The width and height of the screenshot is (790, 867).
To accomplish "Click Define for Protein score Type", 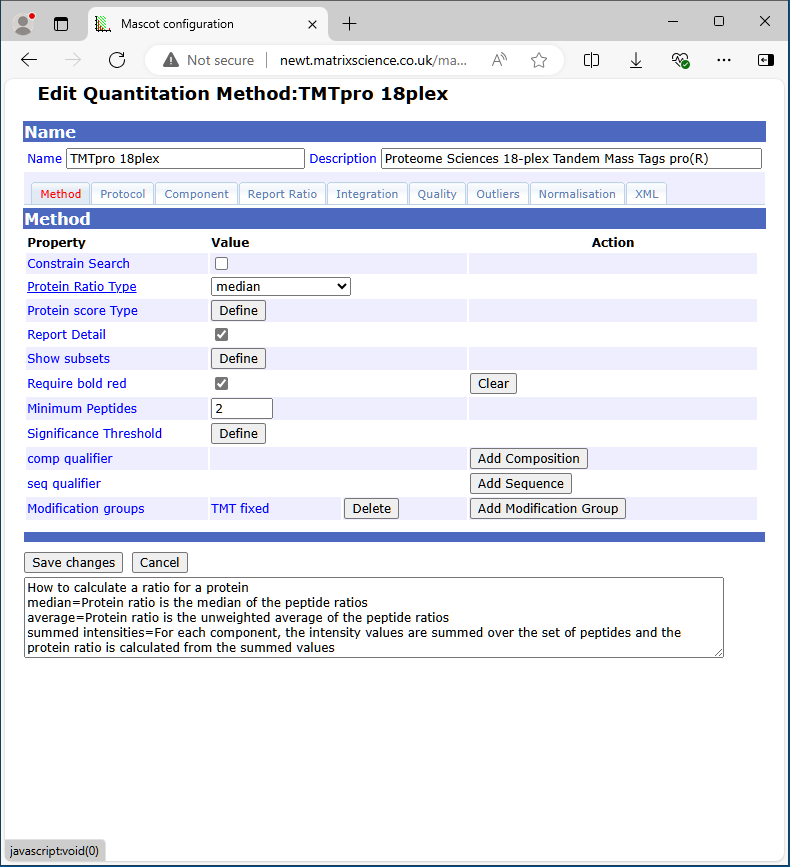I will [x=238, y=311].
